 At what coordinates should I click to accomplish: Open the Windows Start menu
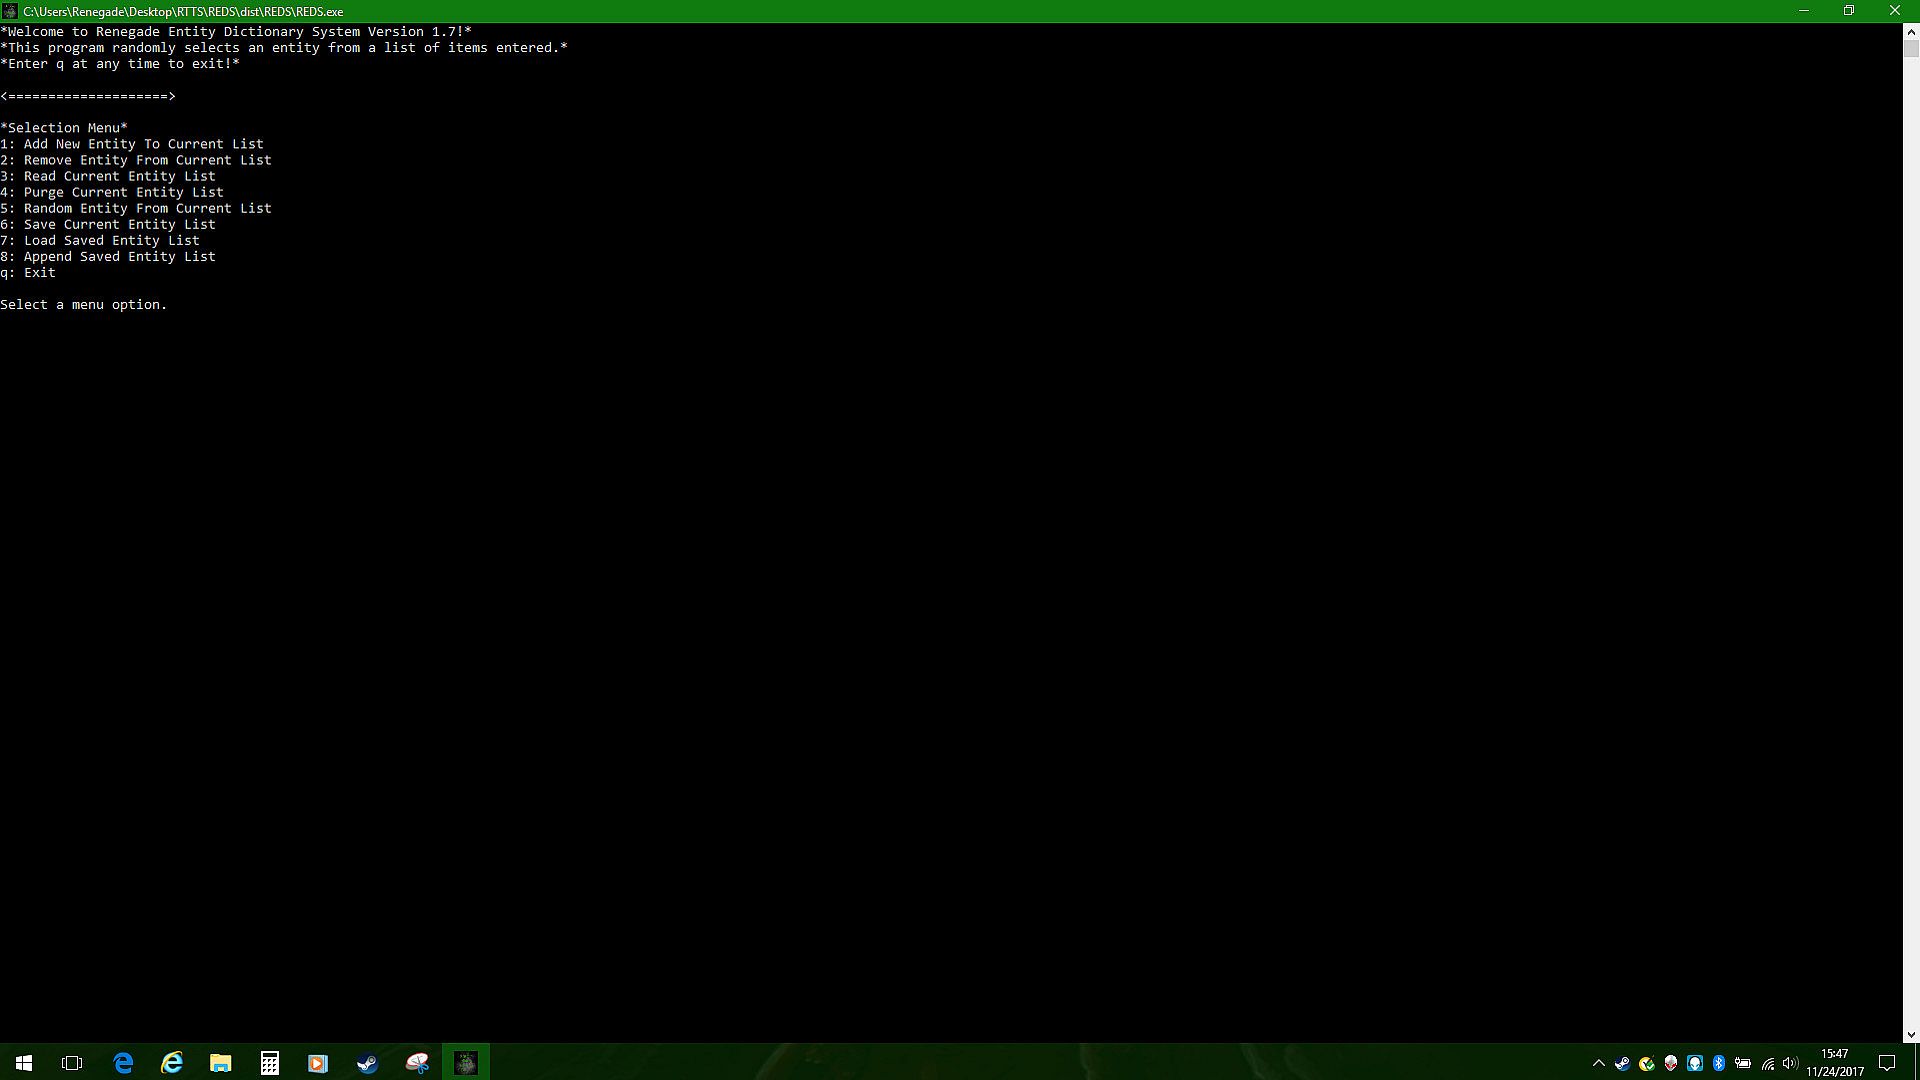point(24,1063)
